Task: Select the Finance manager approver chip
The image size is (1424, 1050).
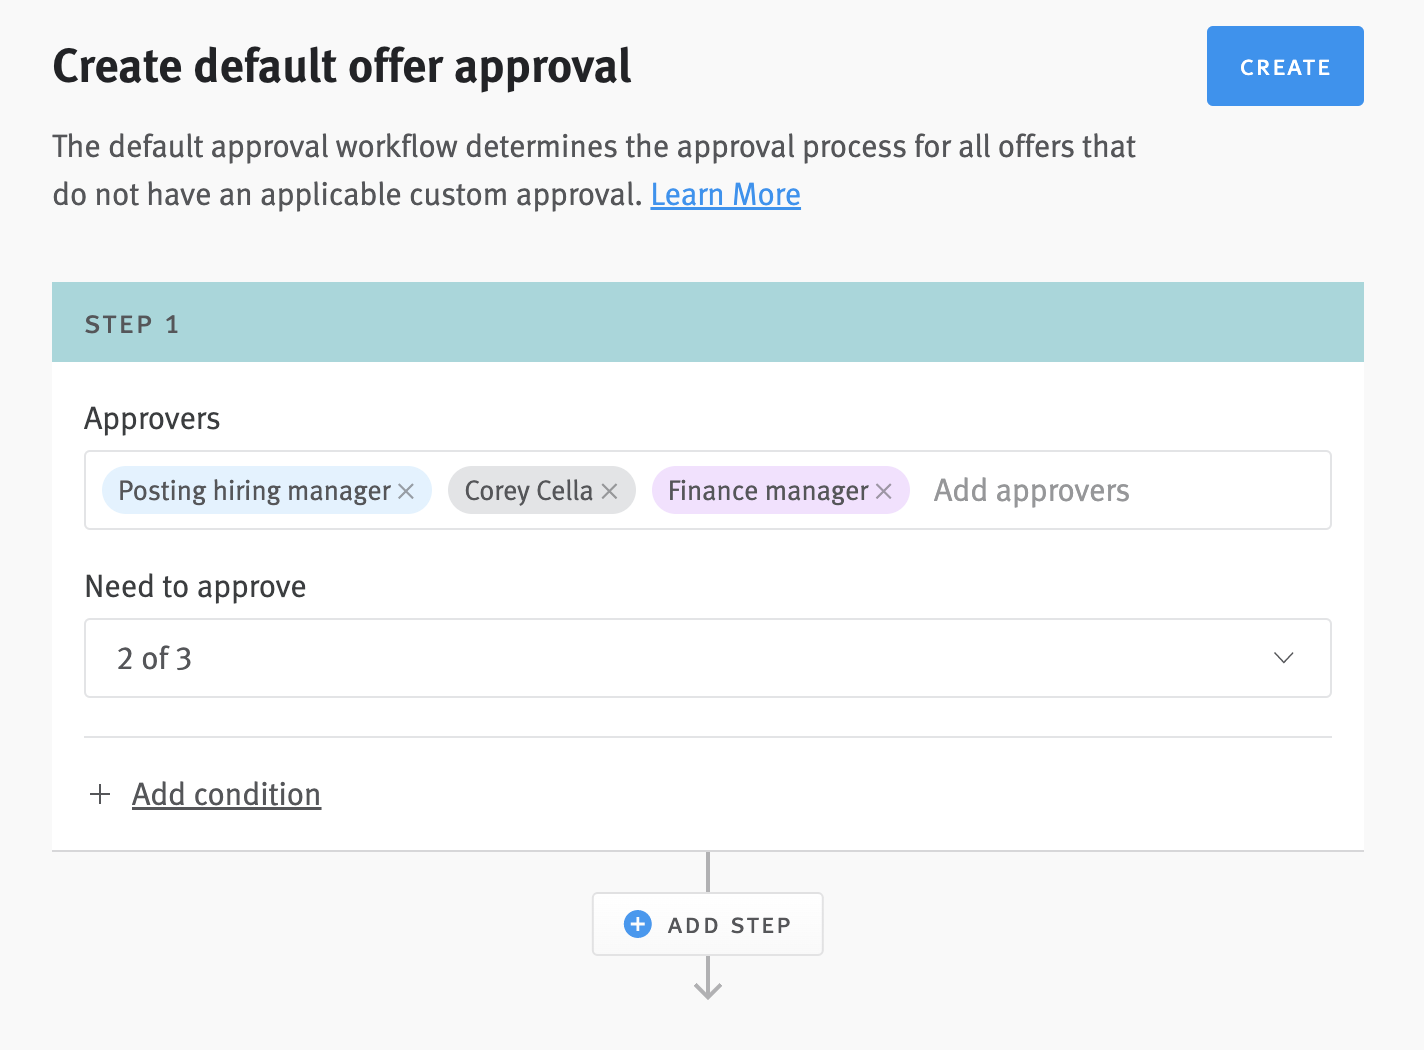Action: point(768,491)
